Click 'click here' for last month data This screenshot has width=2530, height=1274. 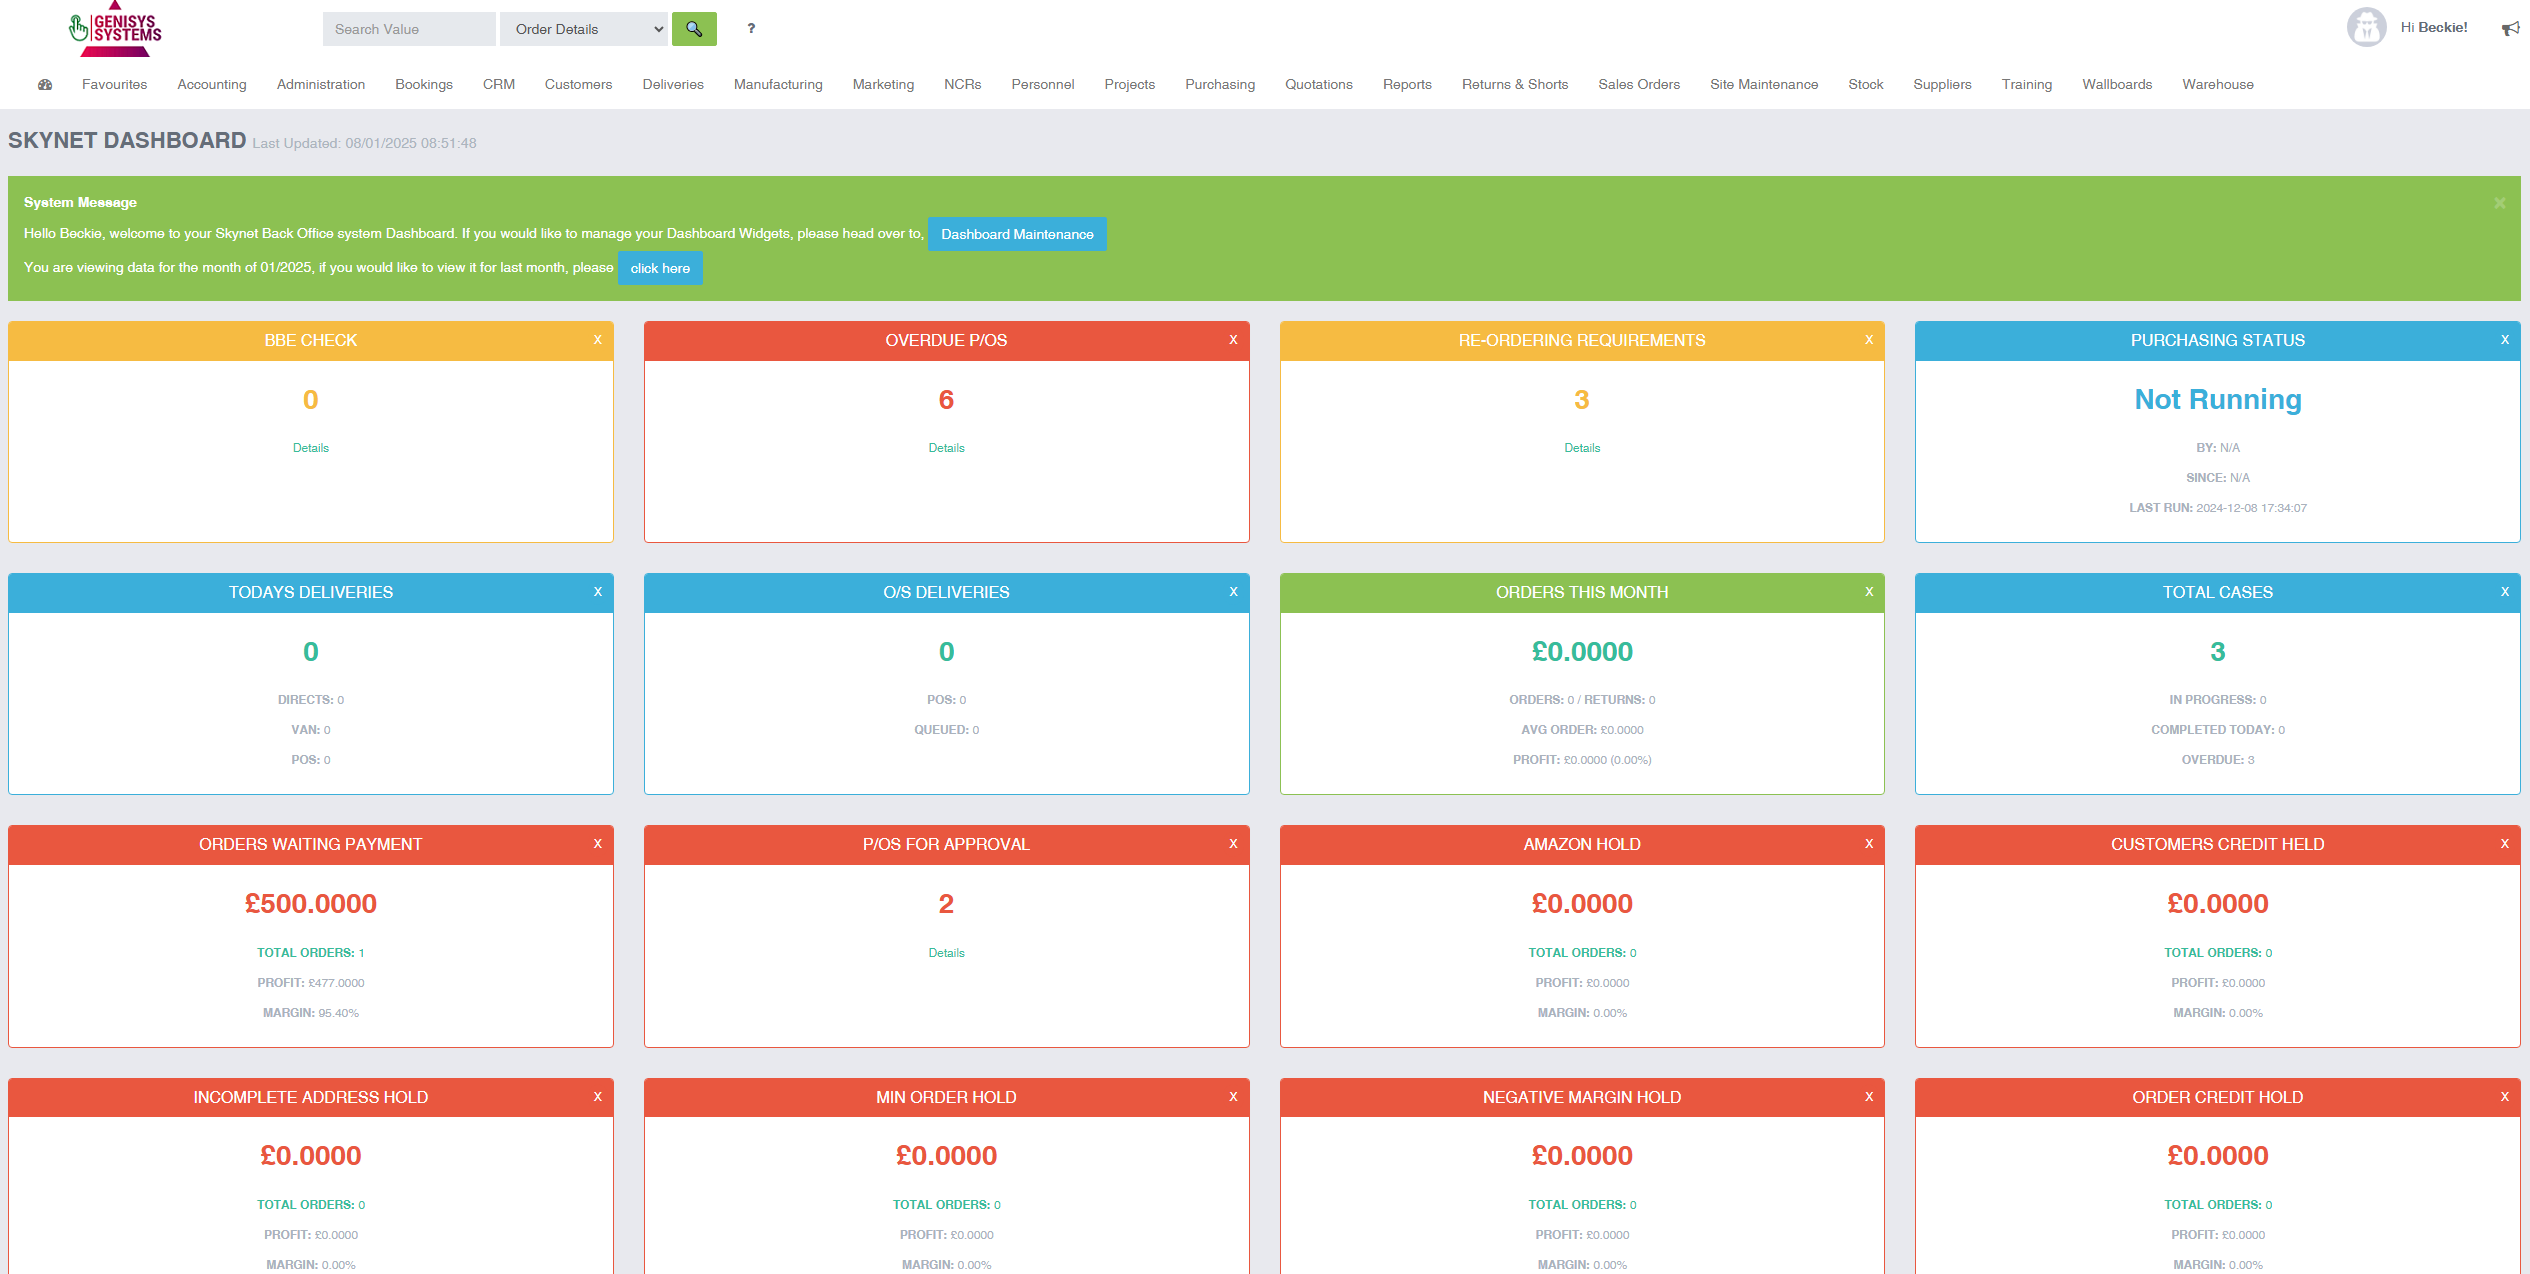(x=660, y=268)
